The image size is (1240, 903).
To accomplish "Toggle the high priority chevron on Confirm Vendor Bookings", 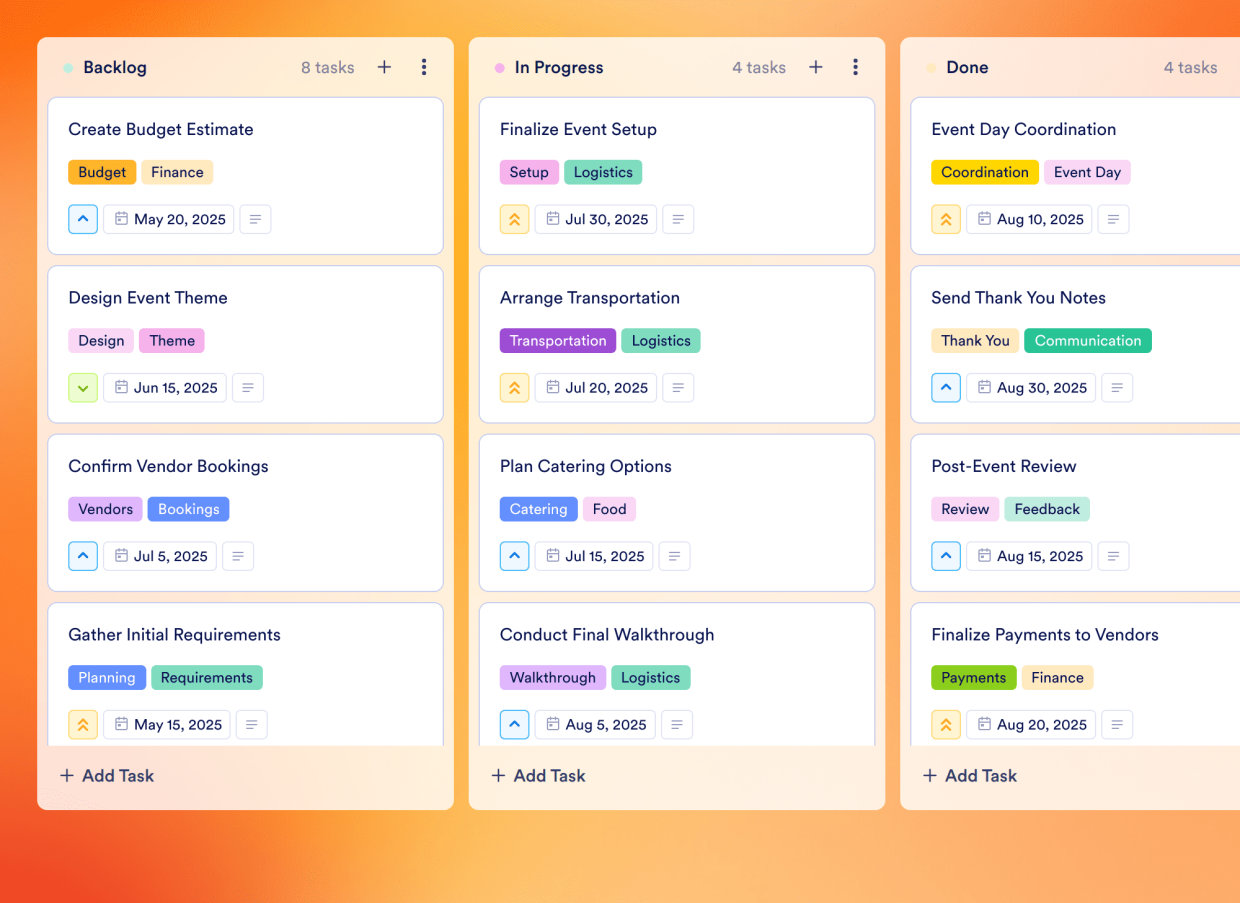I will 83,556.
